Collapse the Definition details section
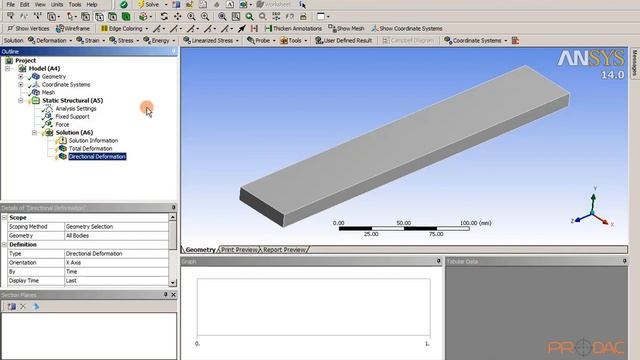 click(4, 244)
